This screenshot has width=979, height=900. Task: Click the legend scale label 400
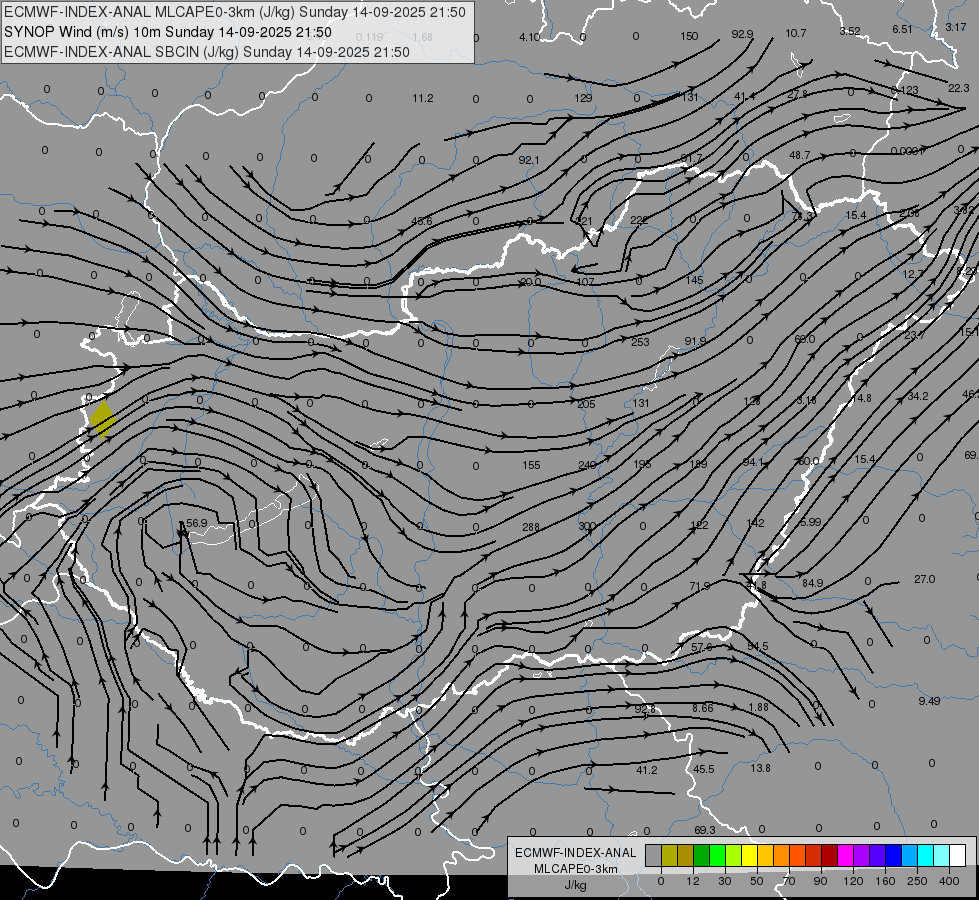point(949,881)
